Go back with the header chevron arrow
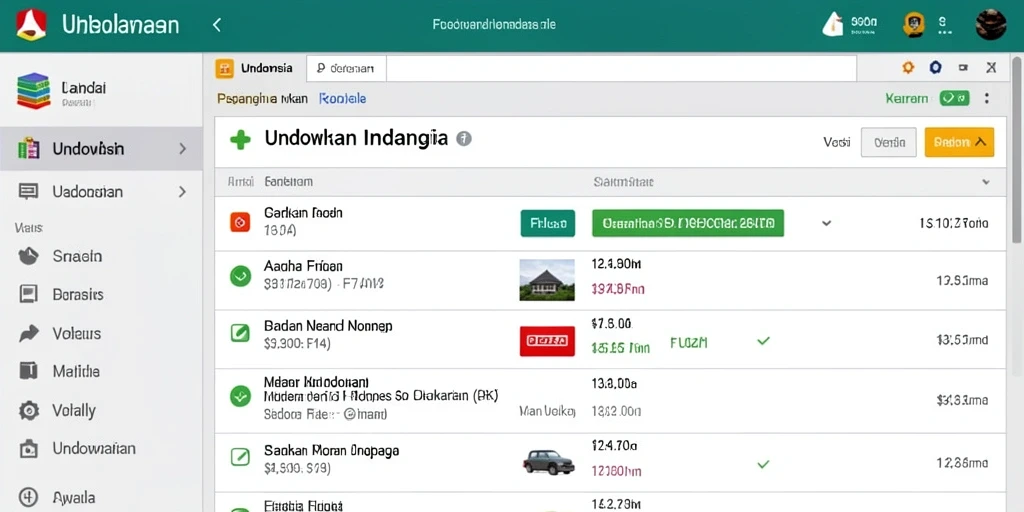The height and width of the screenshot is (512, 1024). (x=217, y=25)
